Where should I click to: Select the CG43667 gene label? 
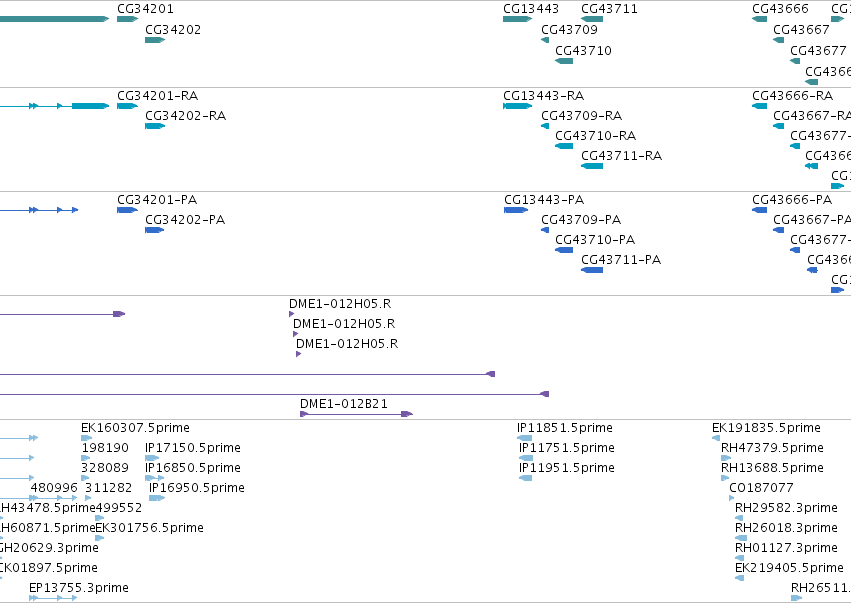click(x=802, y=29)
